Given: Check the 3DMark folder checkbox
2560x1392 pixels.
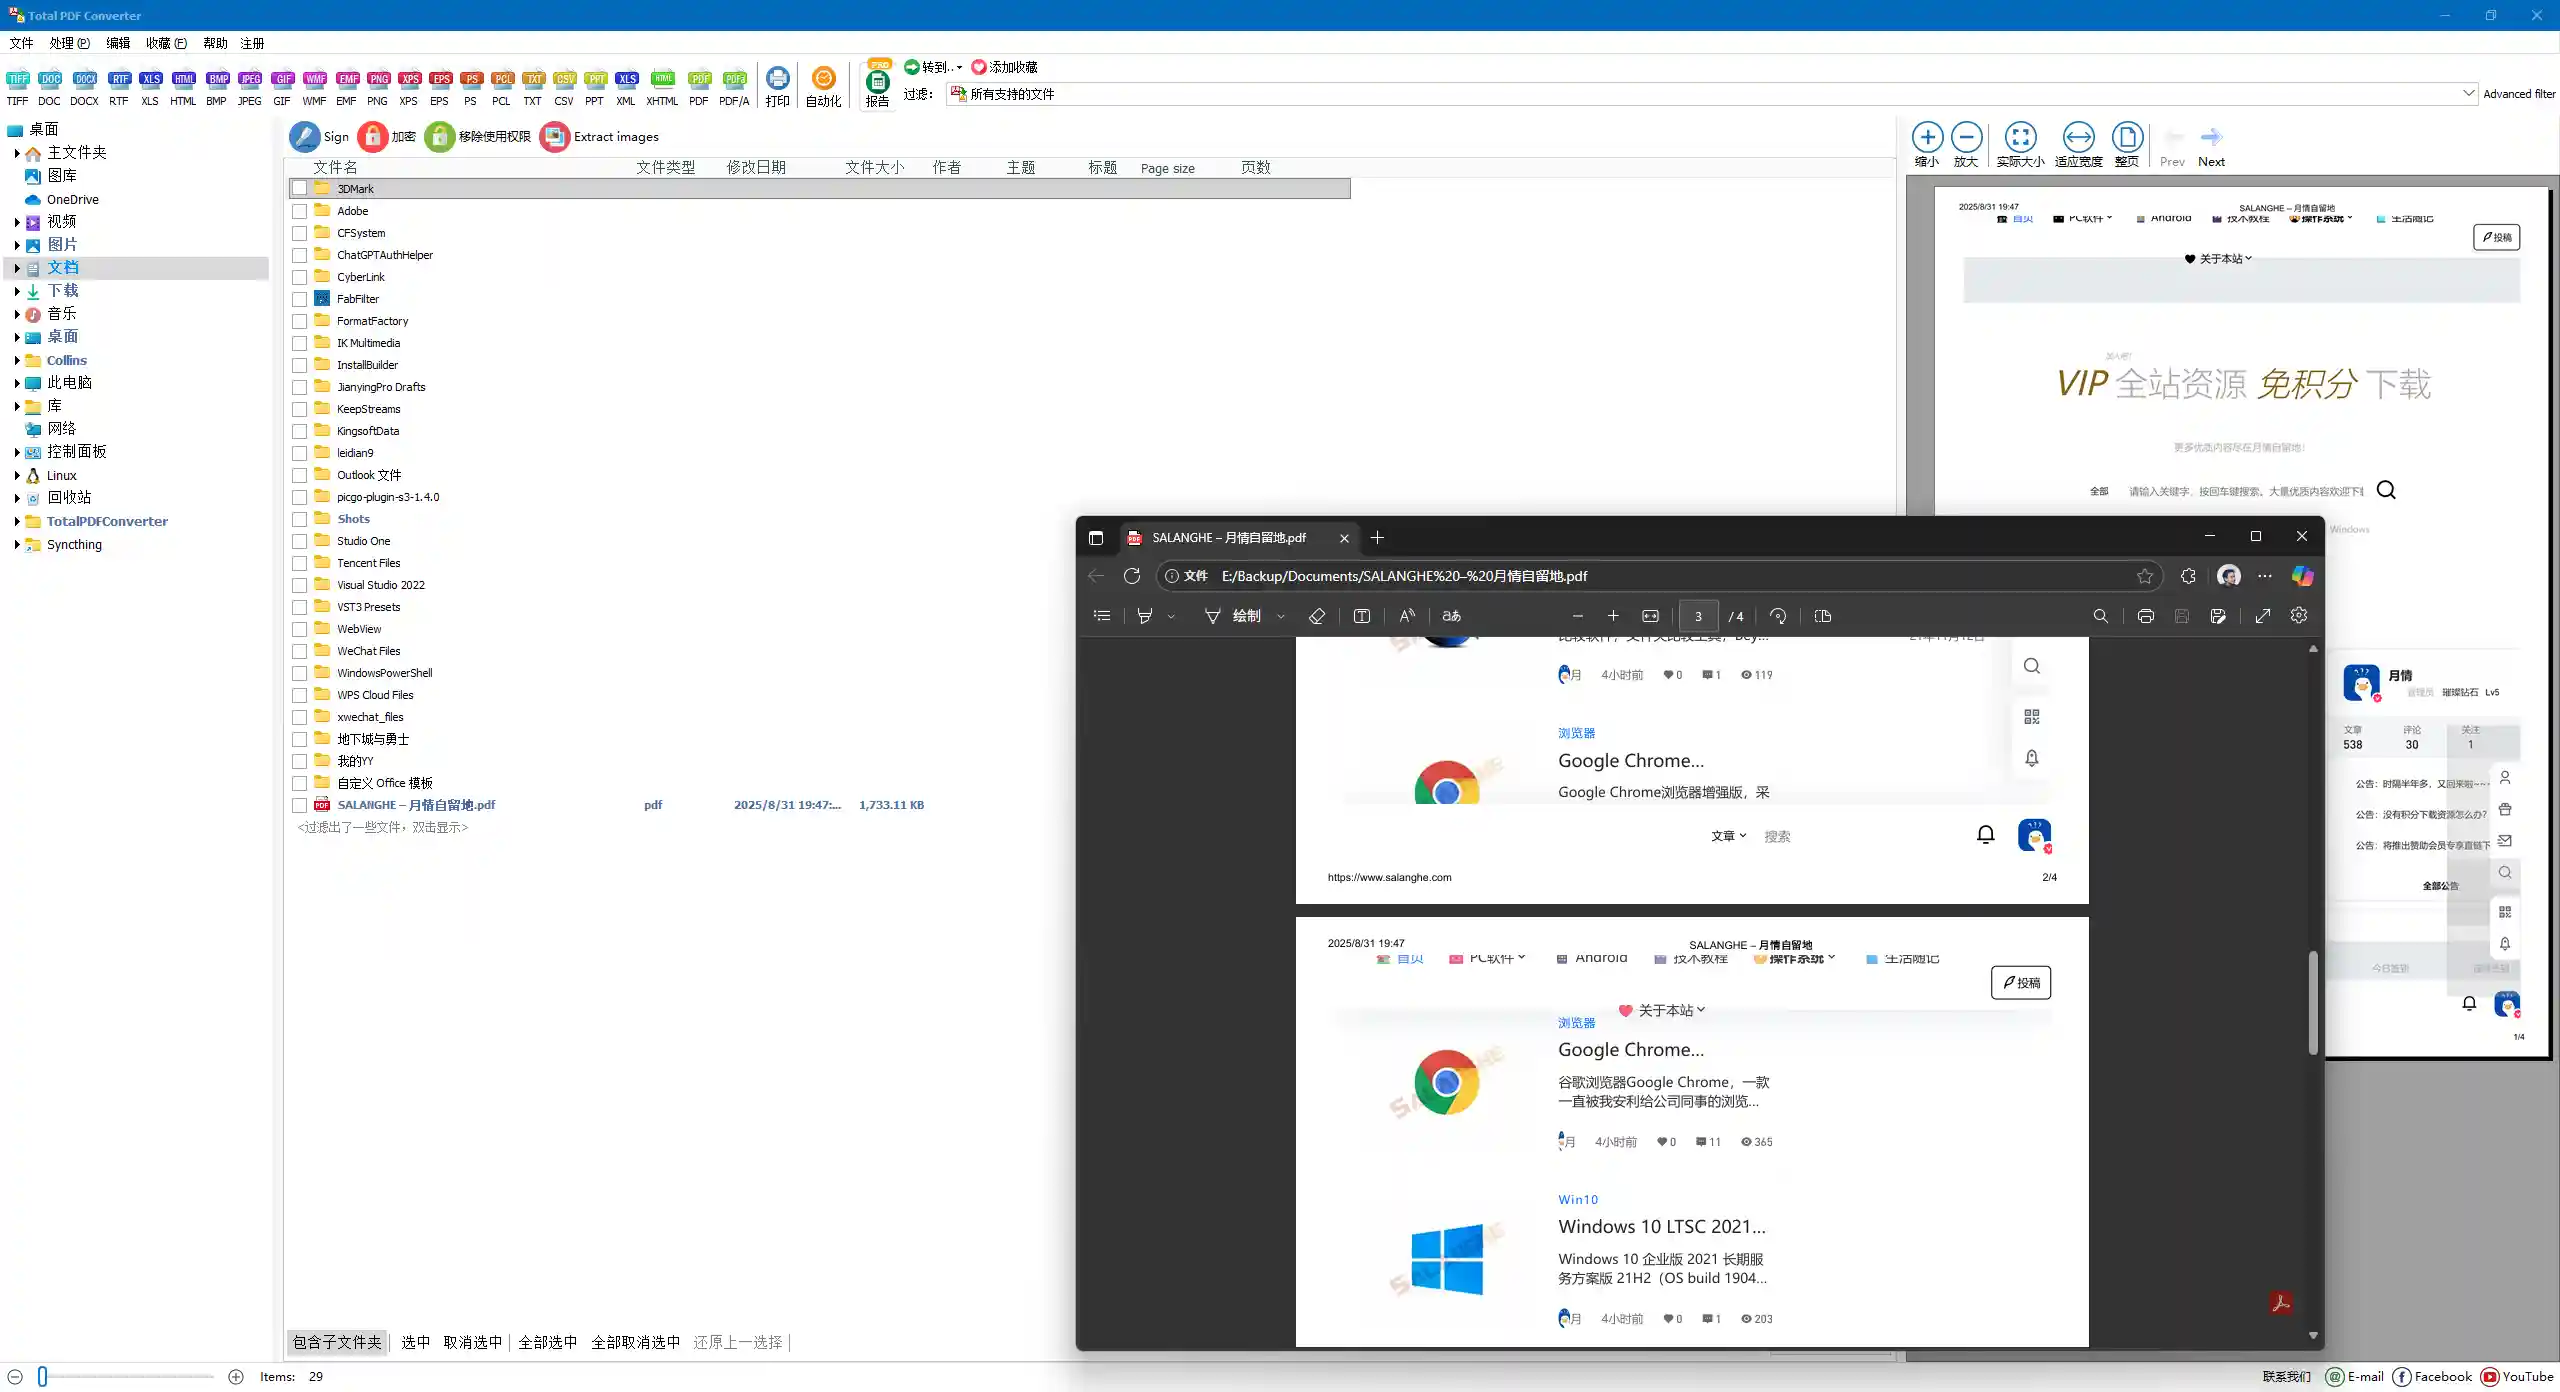Looking at the screenshot, I should pos(301,188).
